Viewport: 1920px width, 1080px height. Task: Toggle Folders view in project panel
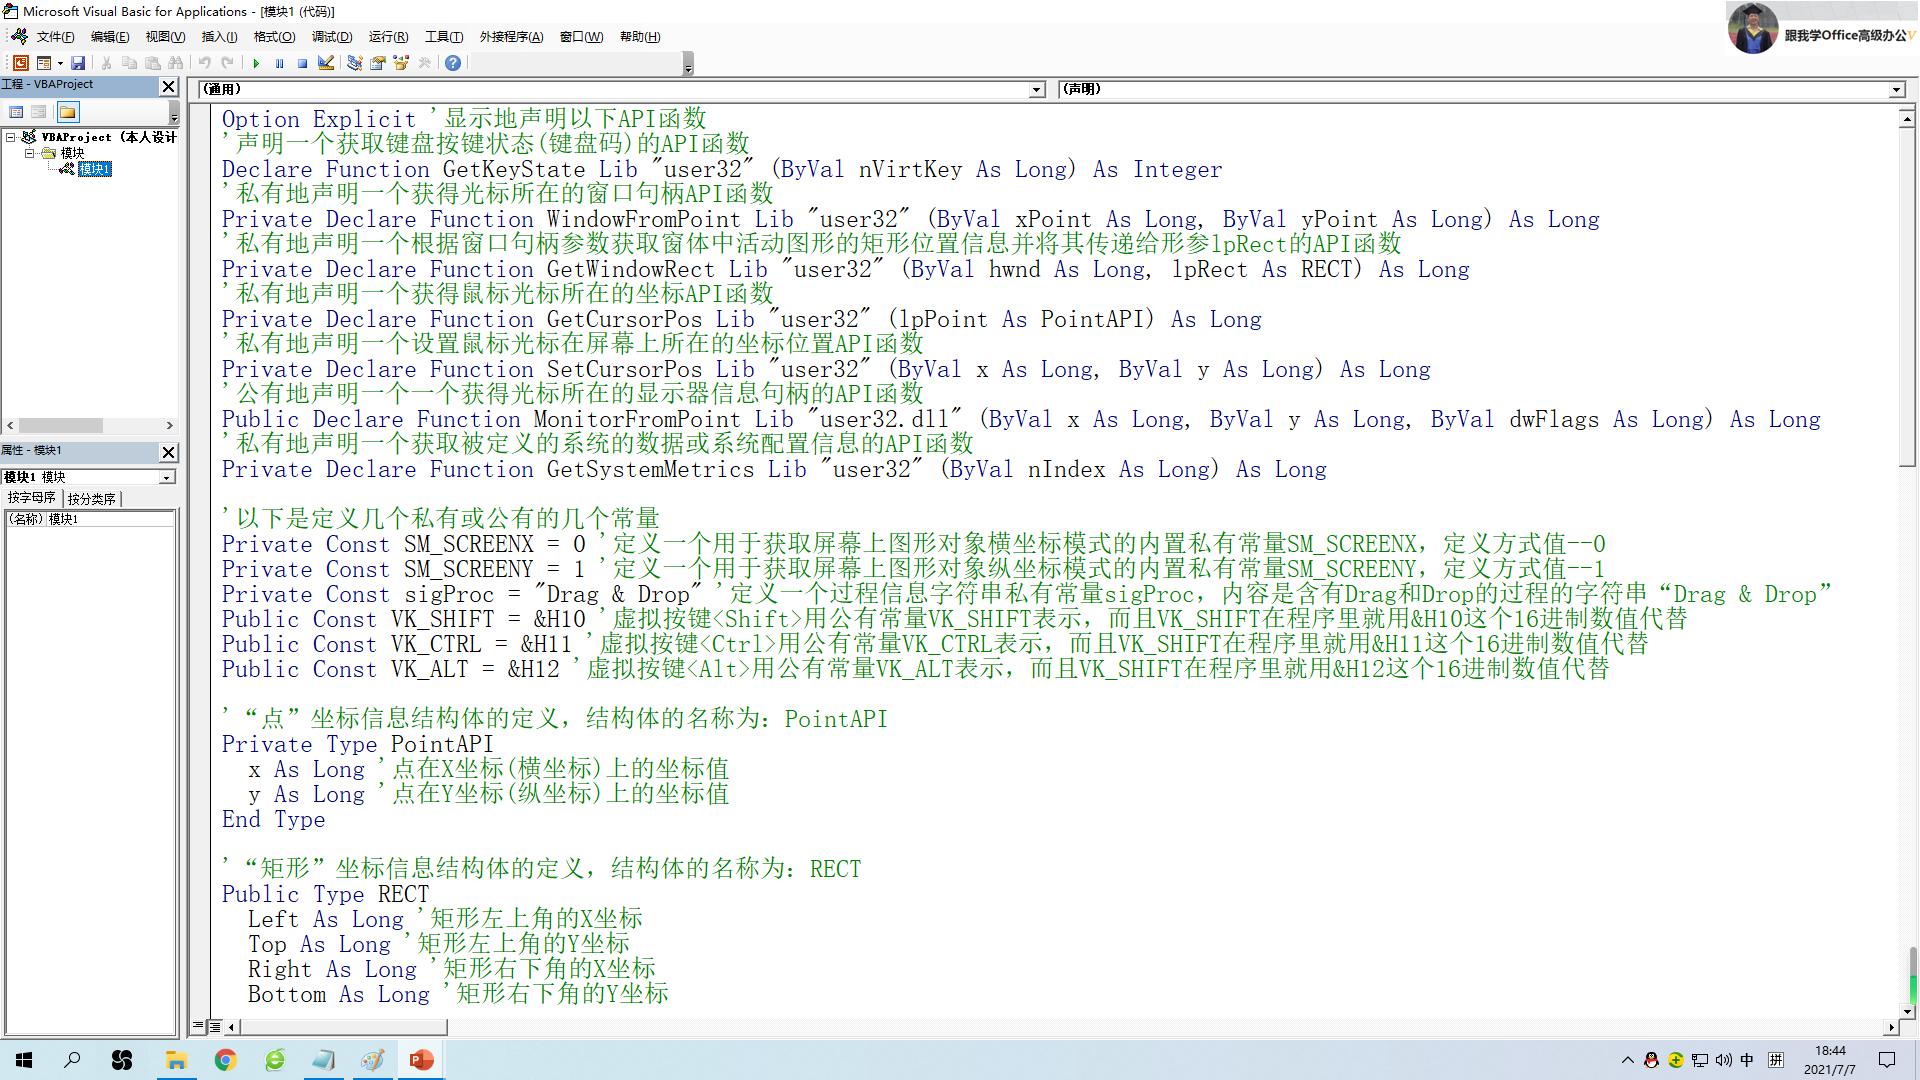pos(67,112)
